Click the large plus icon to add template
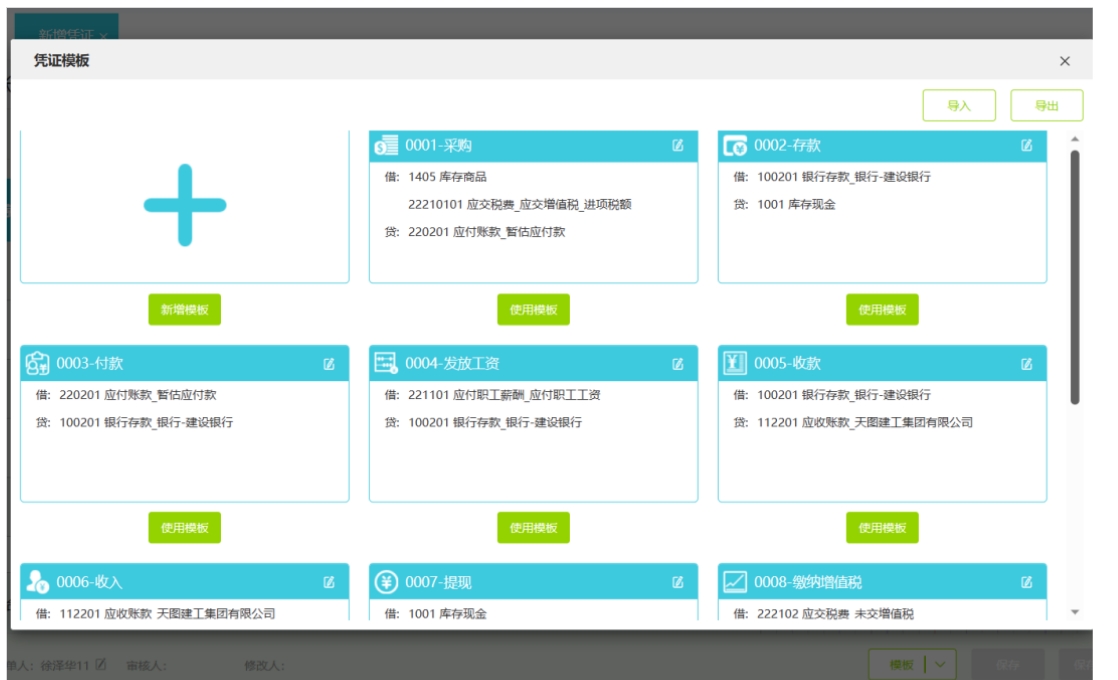This screenshot has height=680, width=1118. tap(185, 205)
